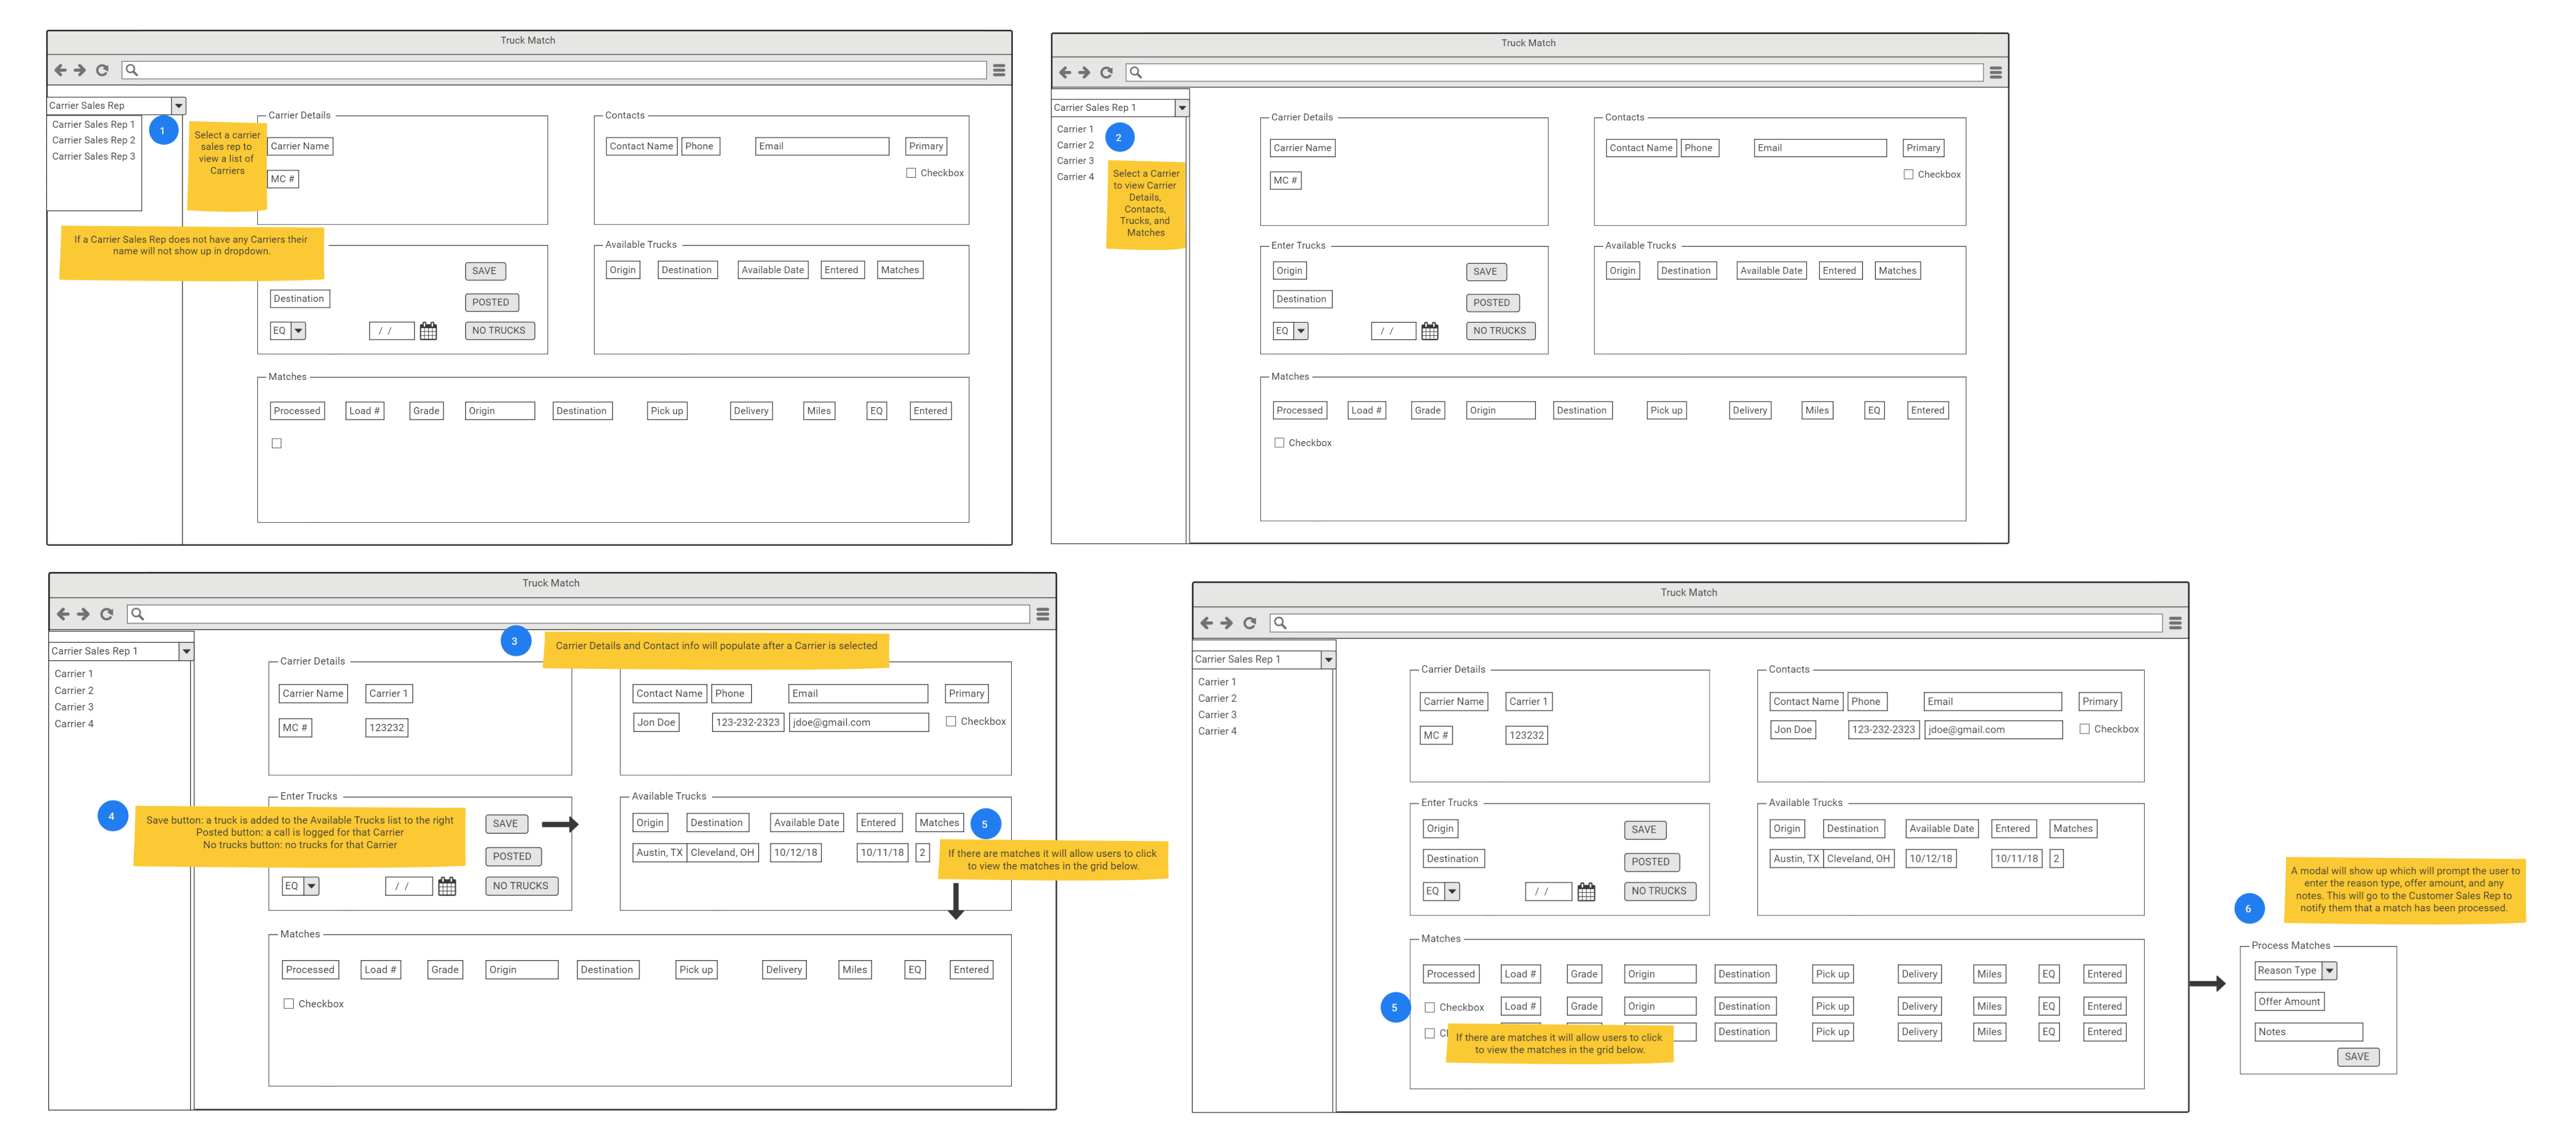
Task: Click NO TRUCKS button in step 3 mockup
Action: 520,886
